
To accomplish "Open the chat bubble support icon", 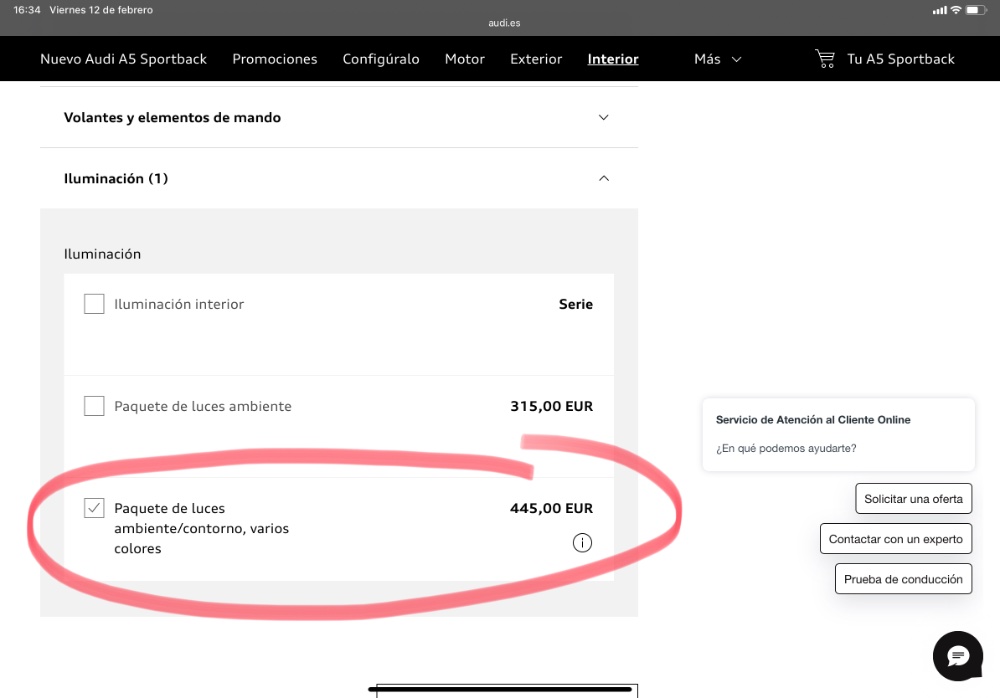I will tap(958, 656).
